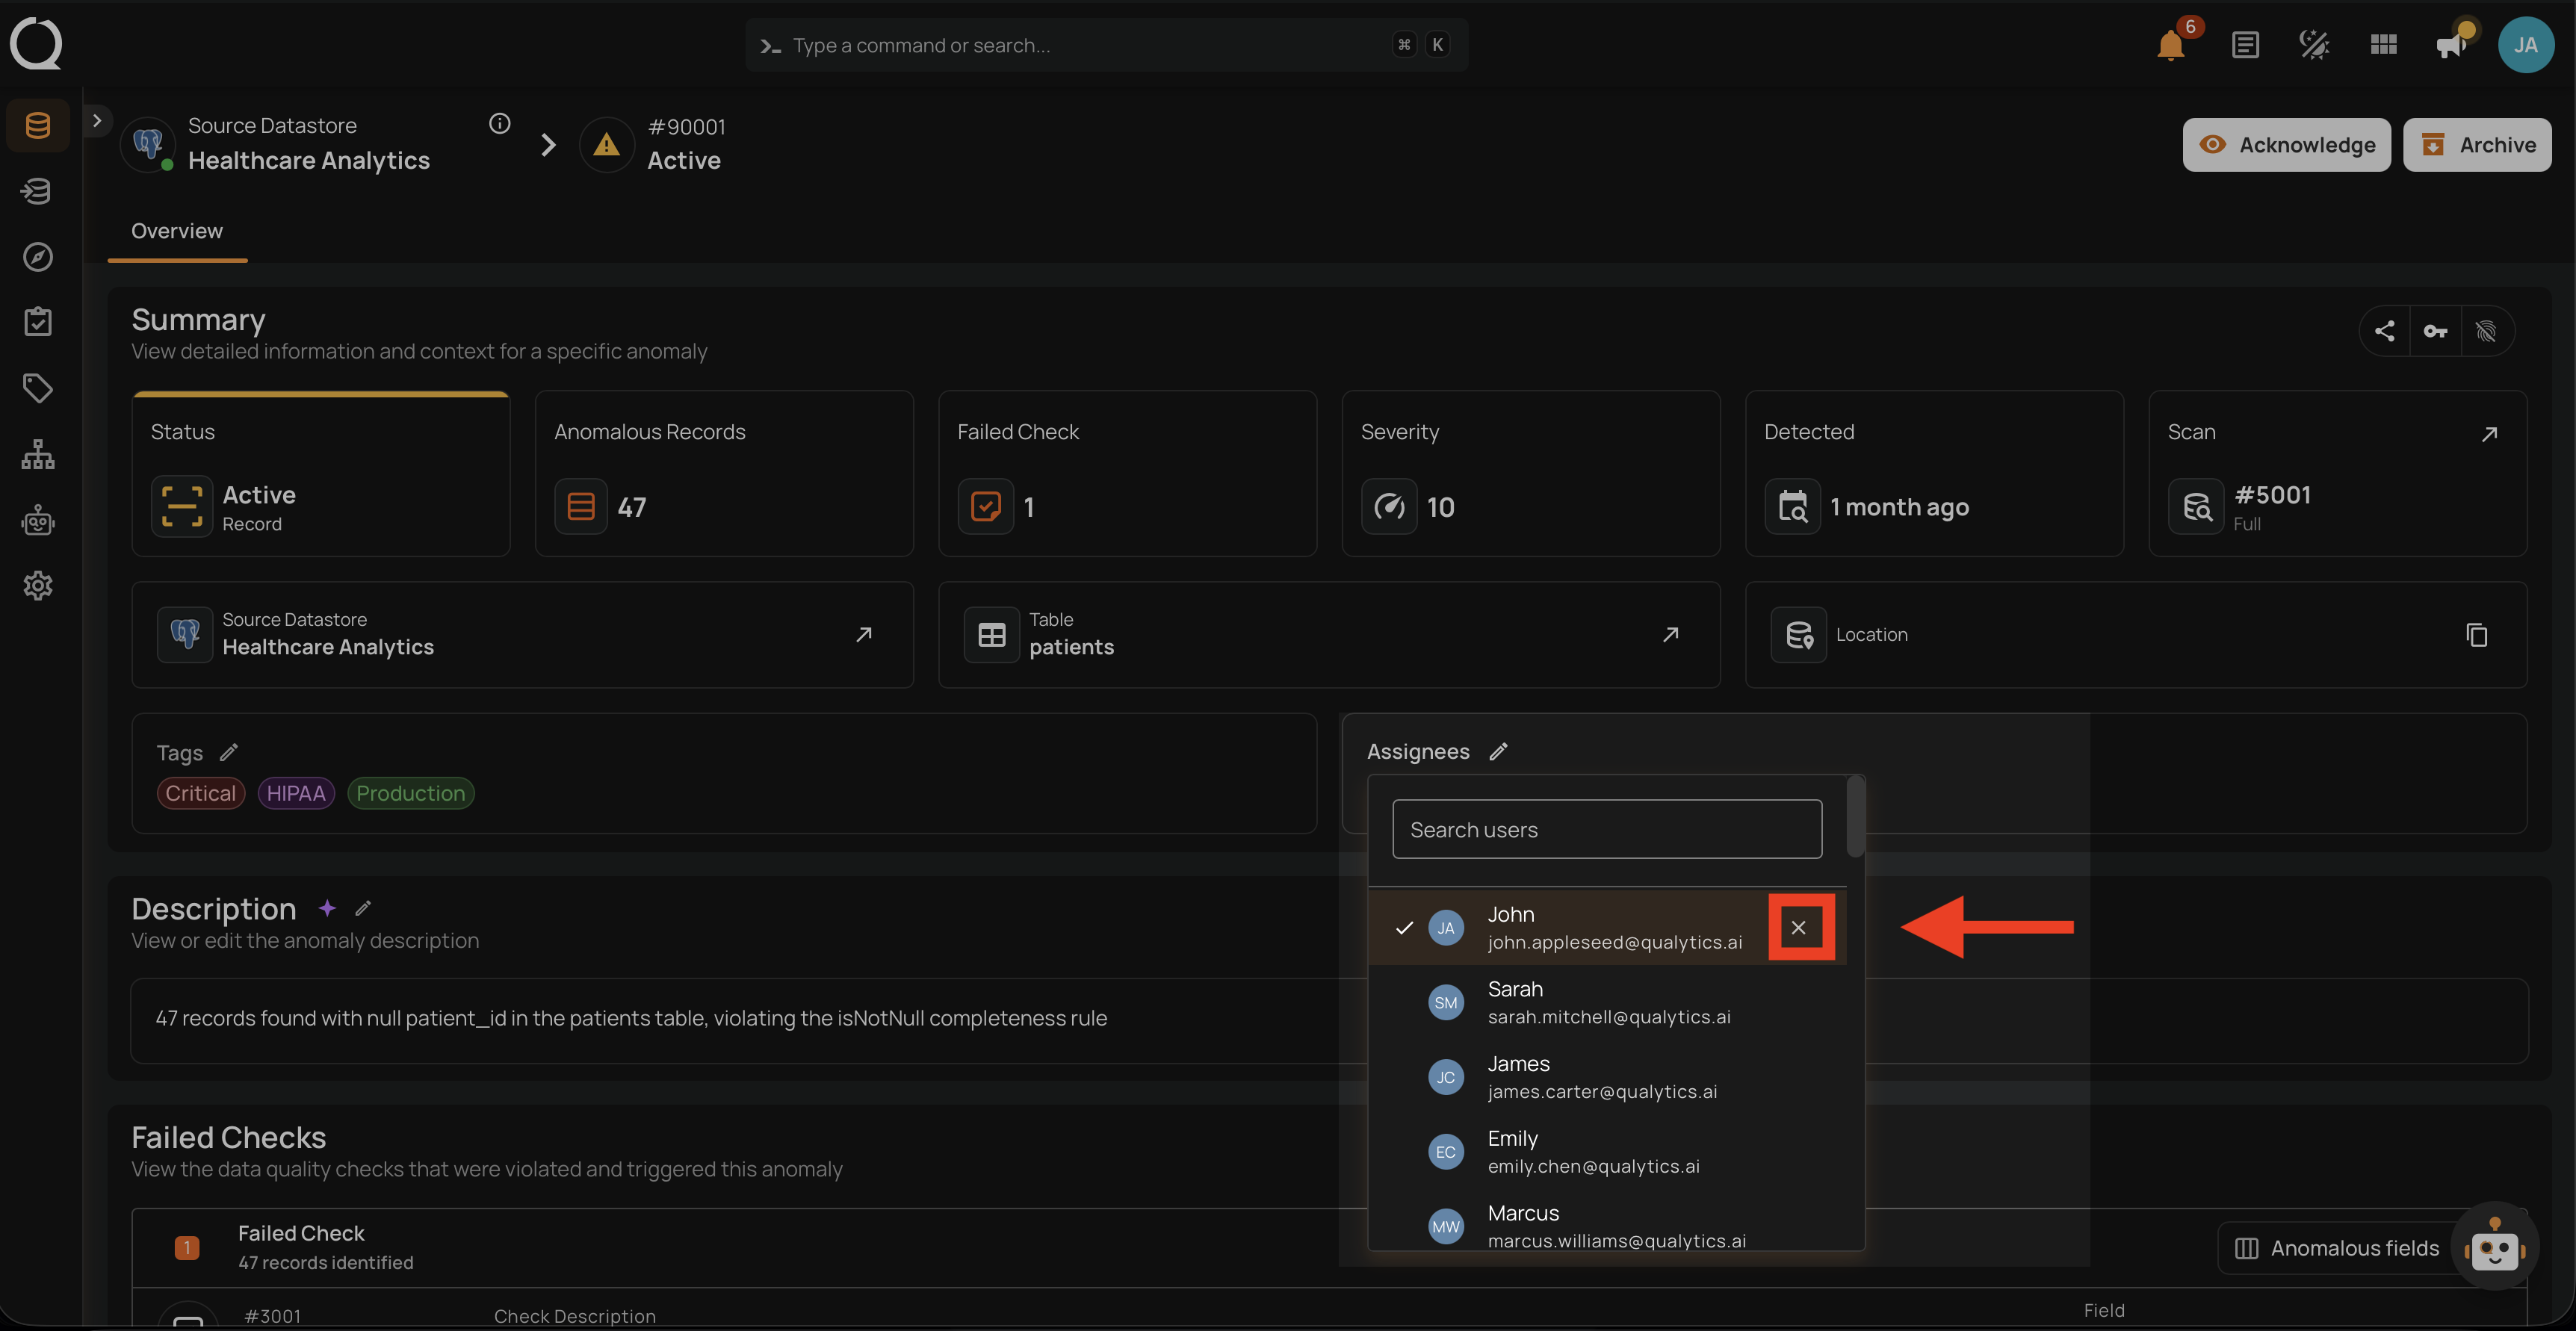
Task: Open the Settings gear sidebar icon
Action: pos(38,586)
